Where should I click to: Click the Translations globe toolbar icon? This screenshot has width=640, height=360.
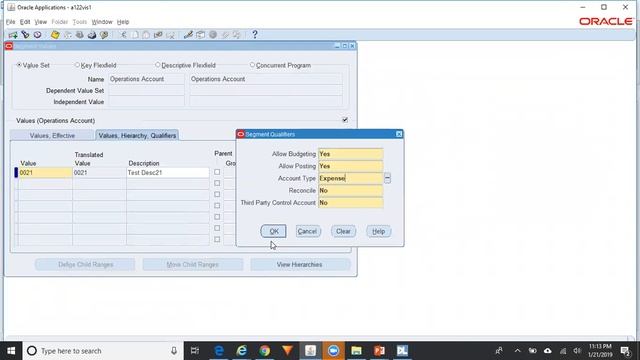[x=213, y=35]
